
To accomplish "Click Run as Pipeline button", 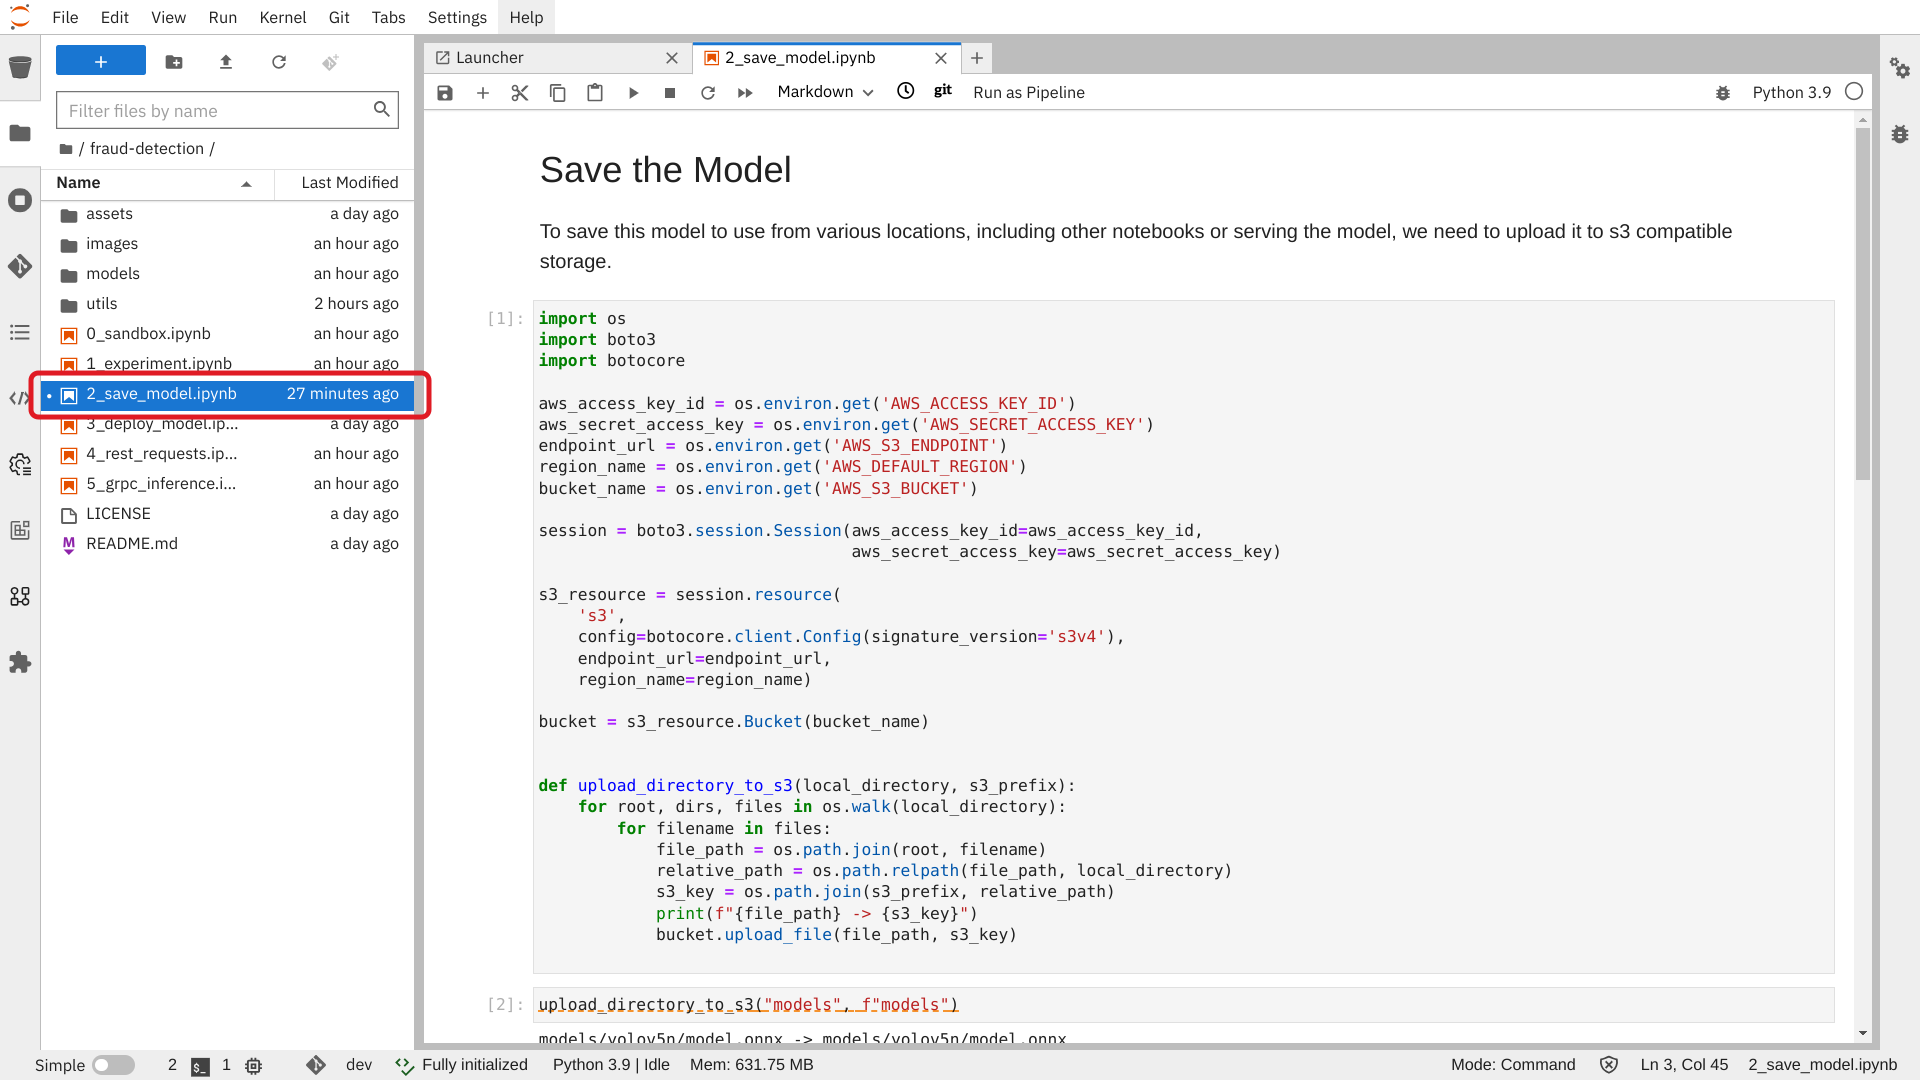I will pos(1028,92).
